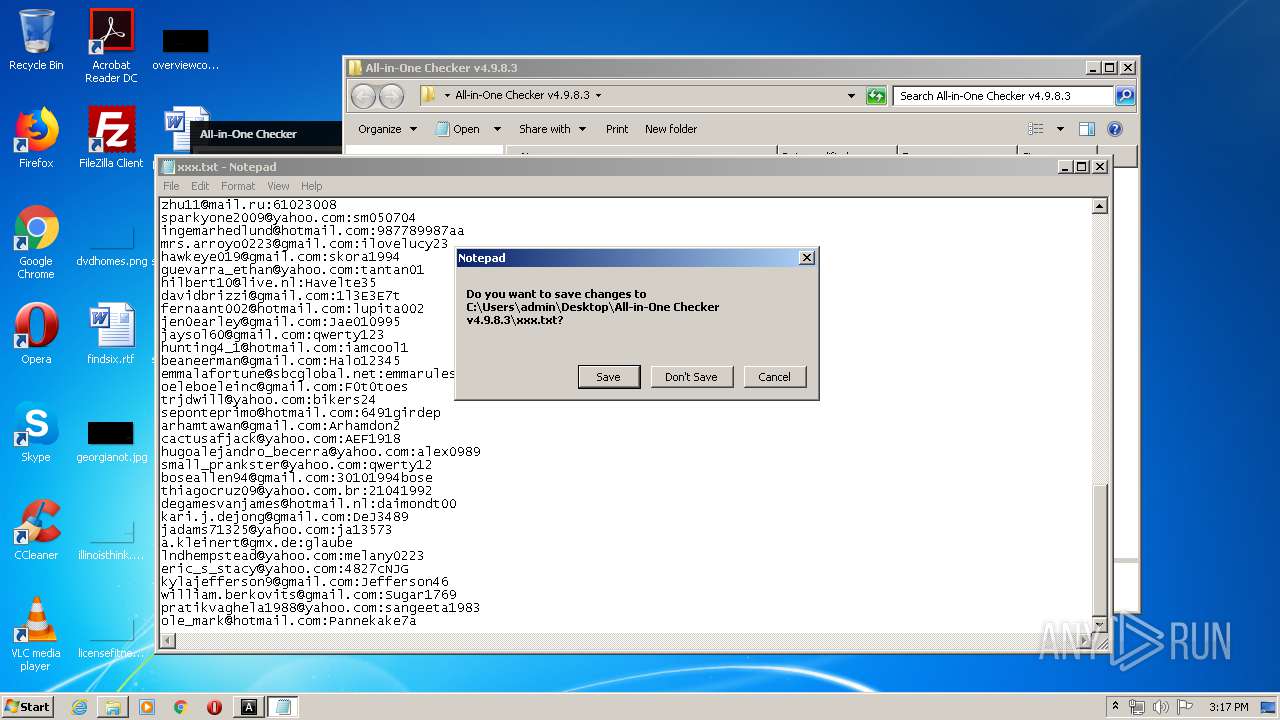This screenshot has height=720, width=1280.
Task: Launch CCleaner desktop shortcut
Action: point(36,530)
